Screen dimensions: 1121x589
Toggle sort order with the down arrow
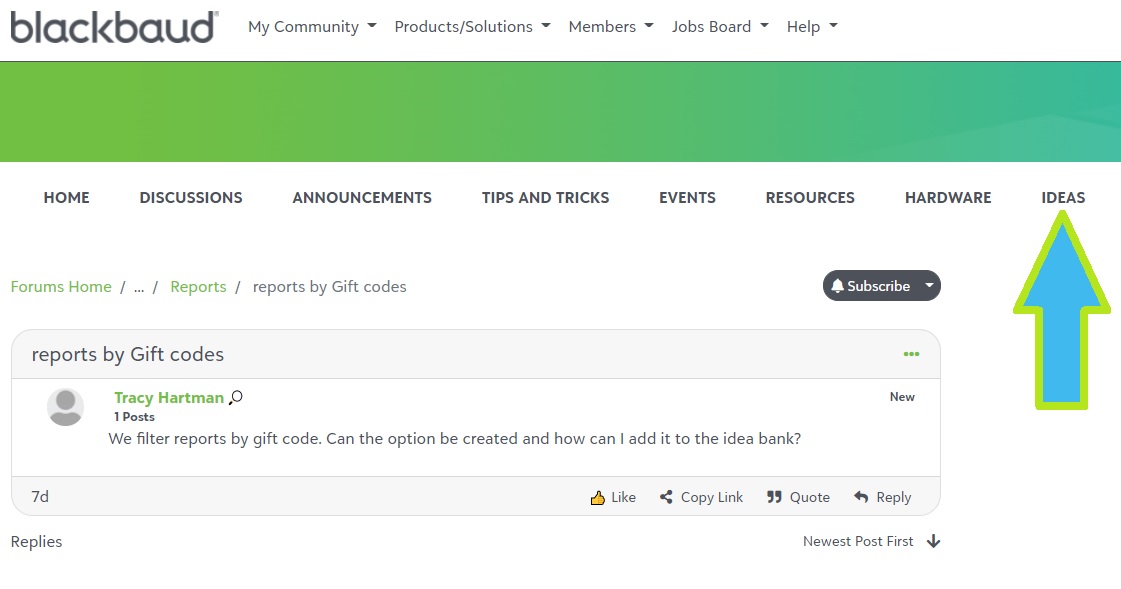(x=934, y=541)
